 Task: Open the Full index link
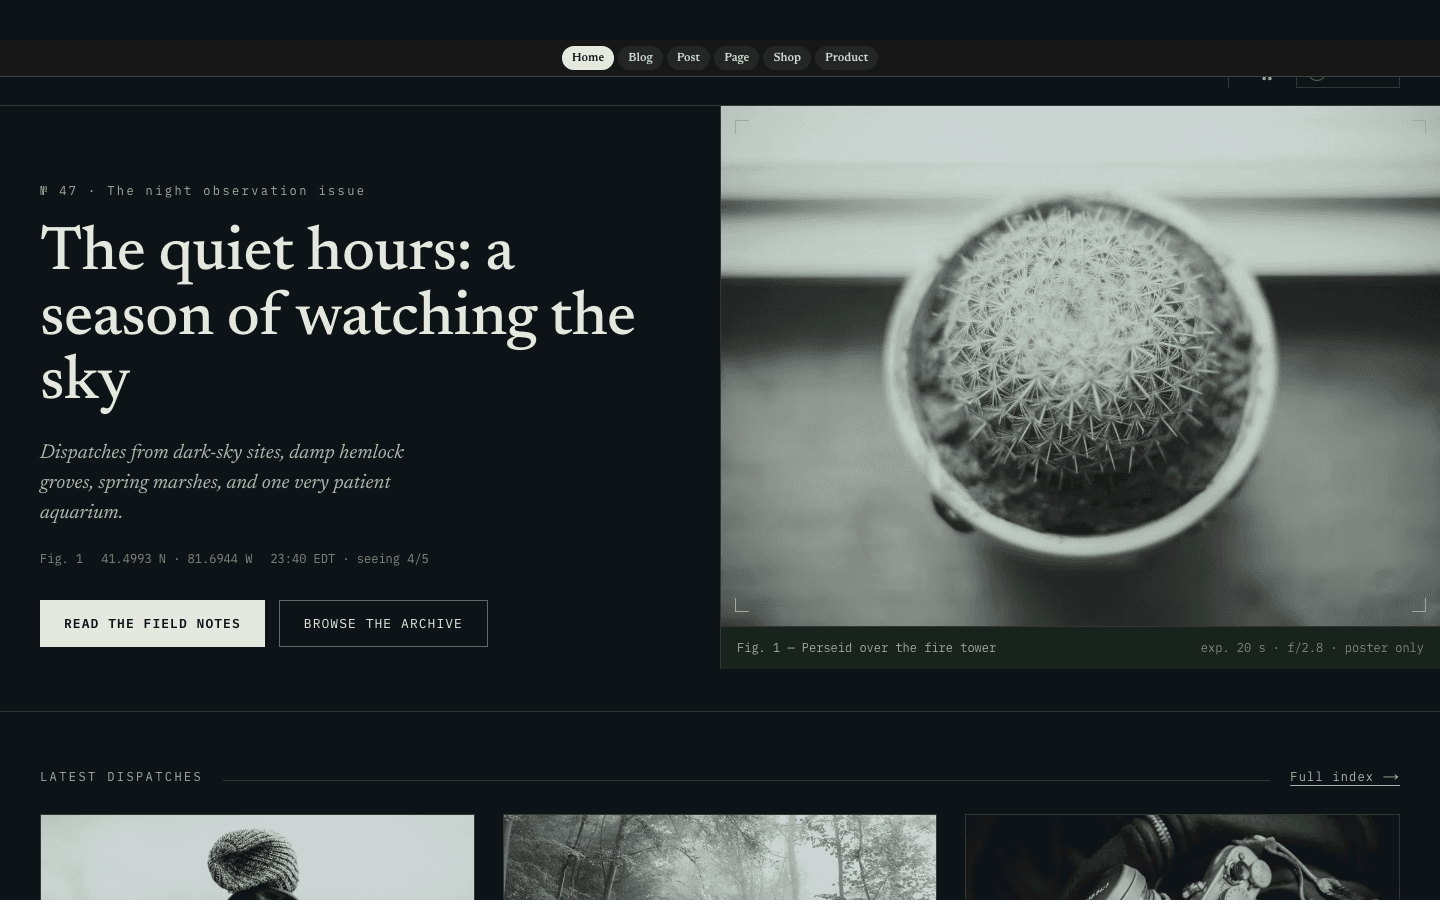[x=1344, y=777]
